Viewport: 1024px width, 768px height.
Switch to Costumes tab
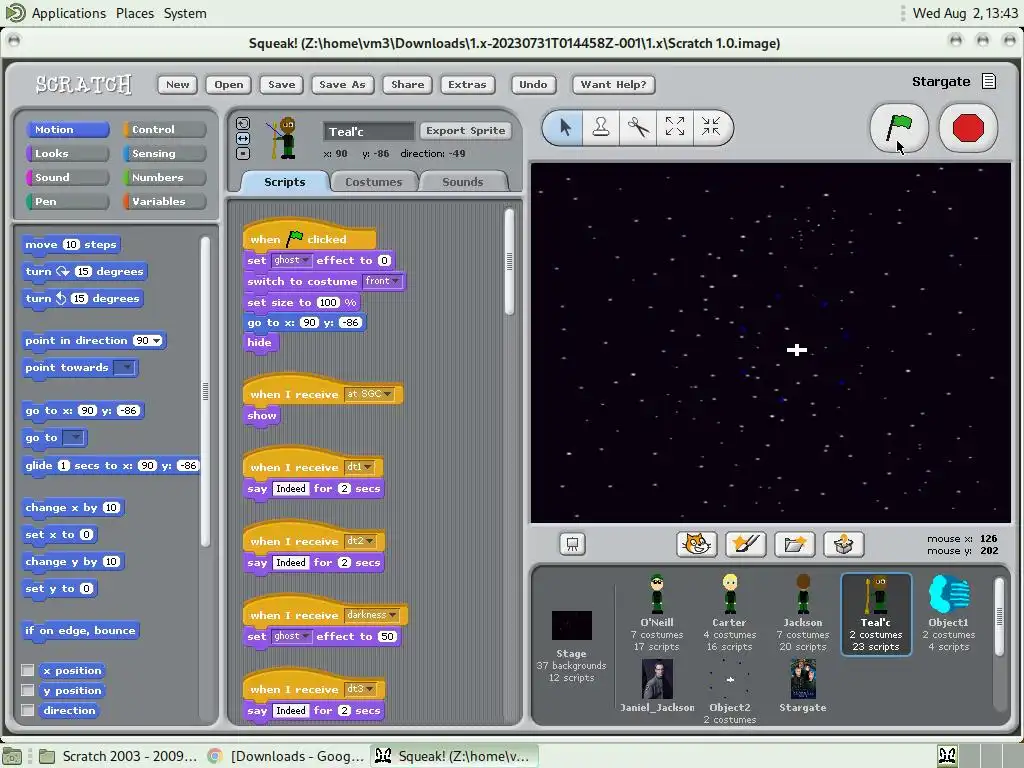click(x=374, y=182)
